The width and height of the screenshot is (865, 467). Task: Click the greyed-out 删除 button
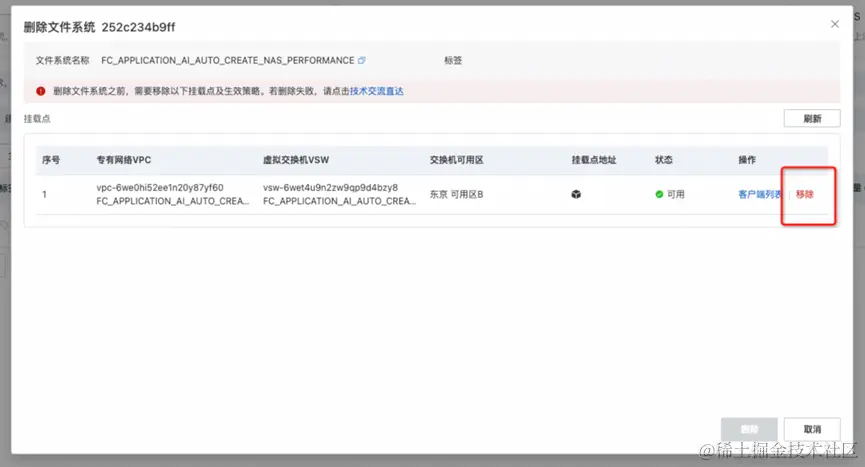pos(749,429)
